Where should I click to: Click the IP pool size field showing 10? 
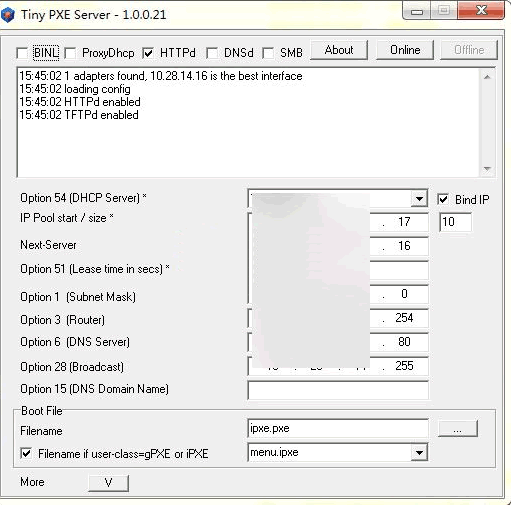point(455,222)
